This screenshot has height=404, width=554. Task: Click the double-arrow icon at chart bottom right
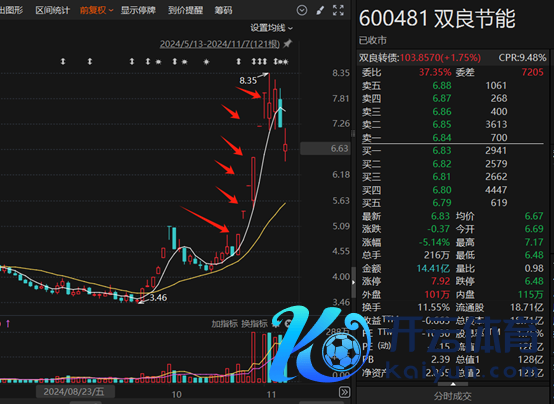pos(344,392)
